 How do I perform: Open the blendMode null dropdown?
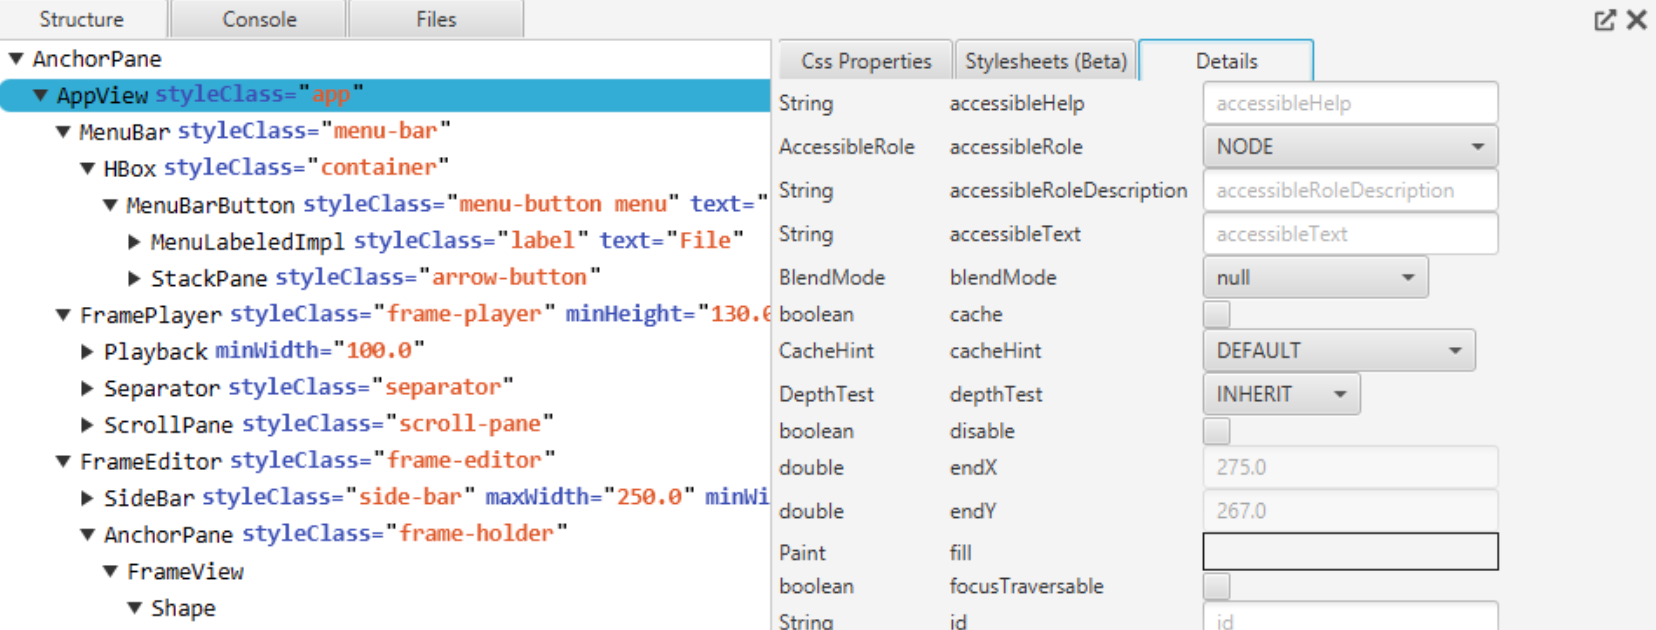click(1315, 278)
